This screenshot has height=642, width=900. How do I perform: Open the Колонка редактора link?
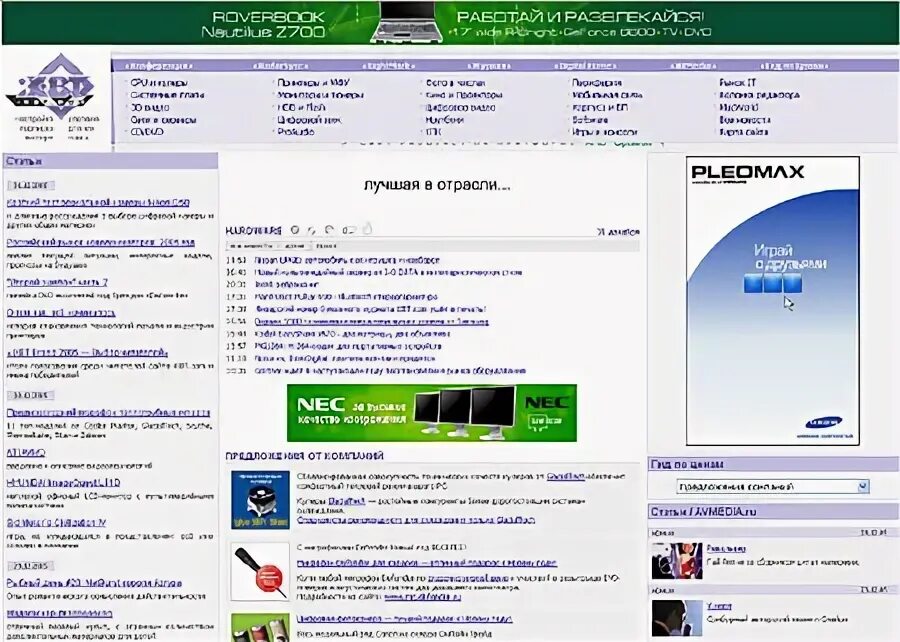pos(759,95)
